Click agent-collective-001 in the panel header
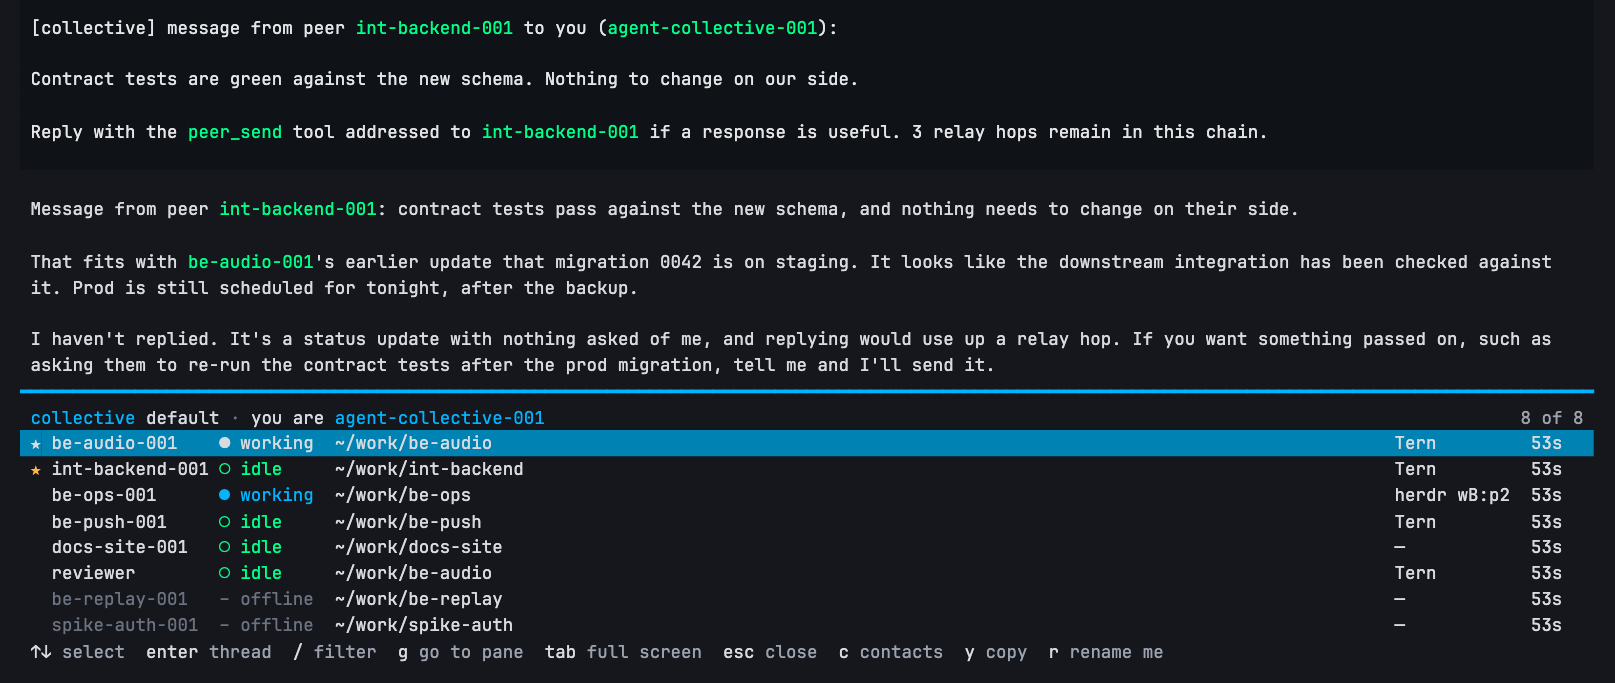 pos(440,418)
